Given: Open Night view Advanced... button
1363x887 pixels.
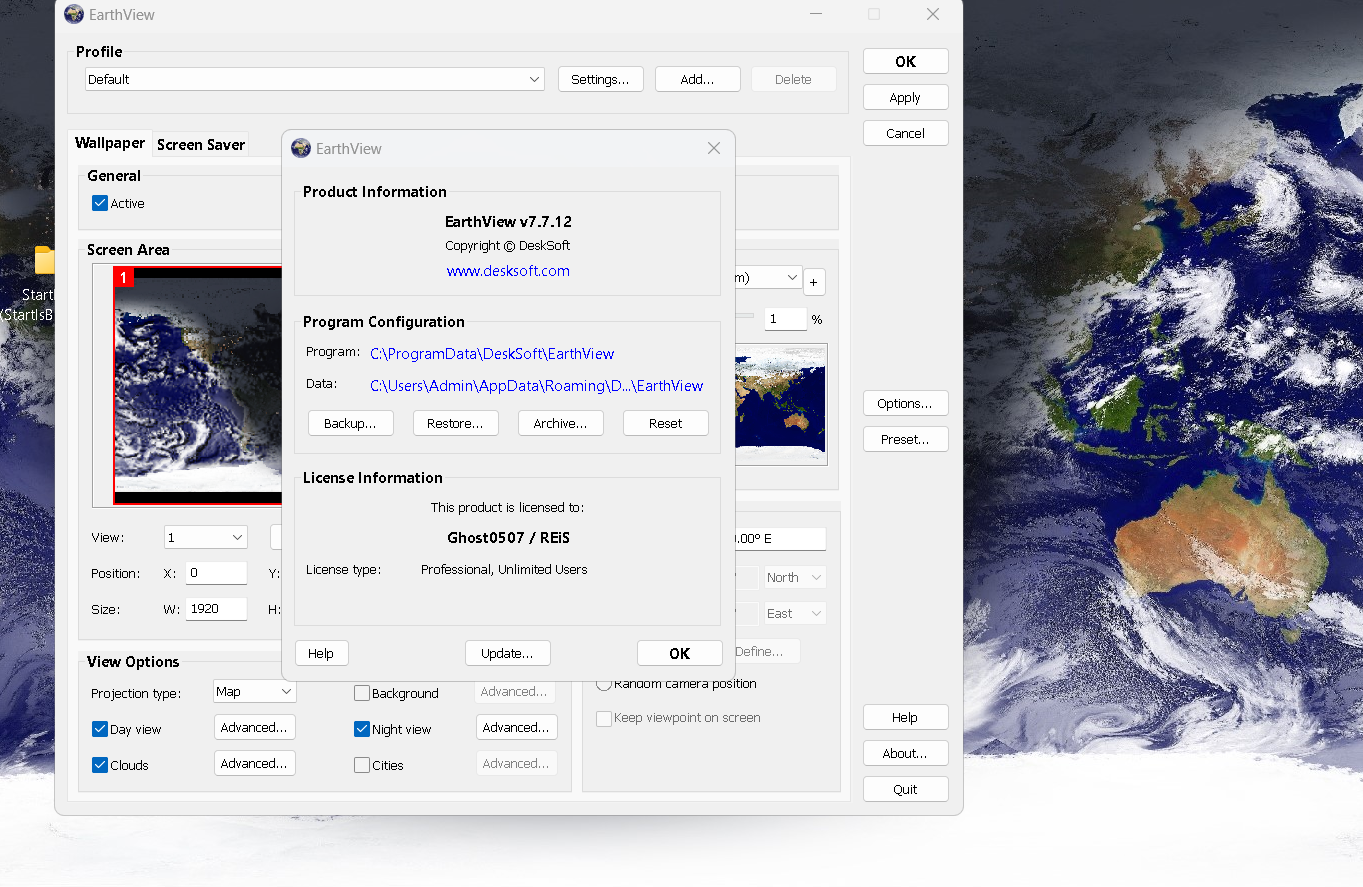Looking at the screenshot, I should [516, 727].
